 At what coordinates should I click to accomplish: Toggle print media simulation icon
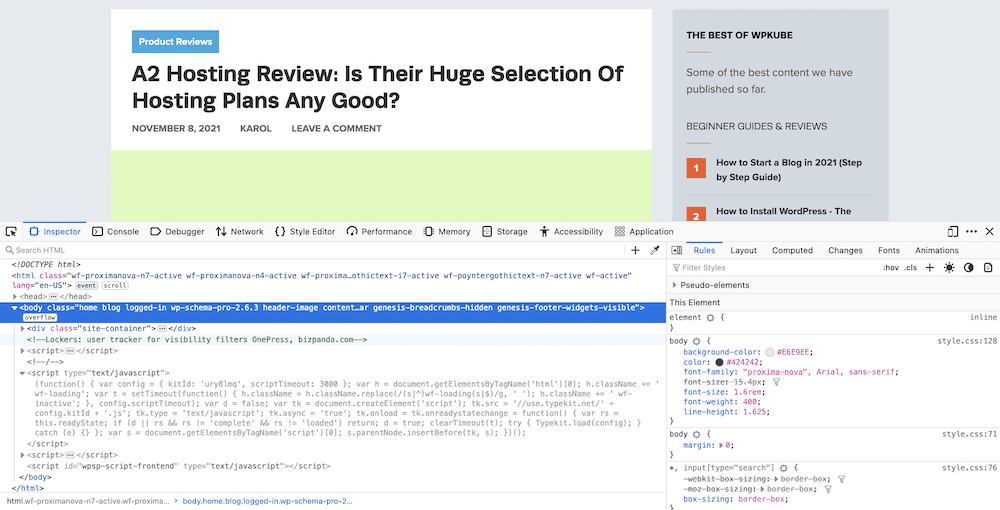click(988, 268)
